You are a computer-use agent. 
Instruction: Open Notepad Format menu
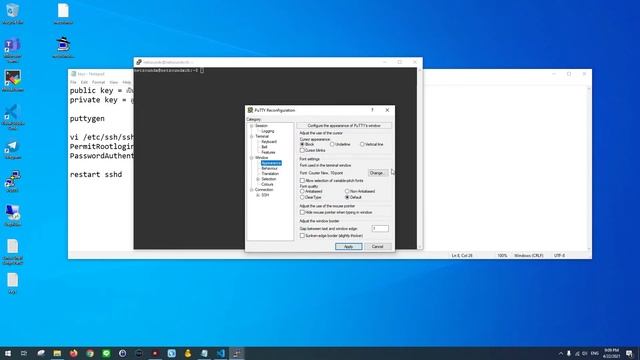pyautogui.click(x=98, y=82)
